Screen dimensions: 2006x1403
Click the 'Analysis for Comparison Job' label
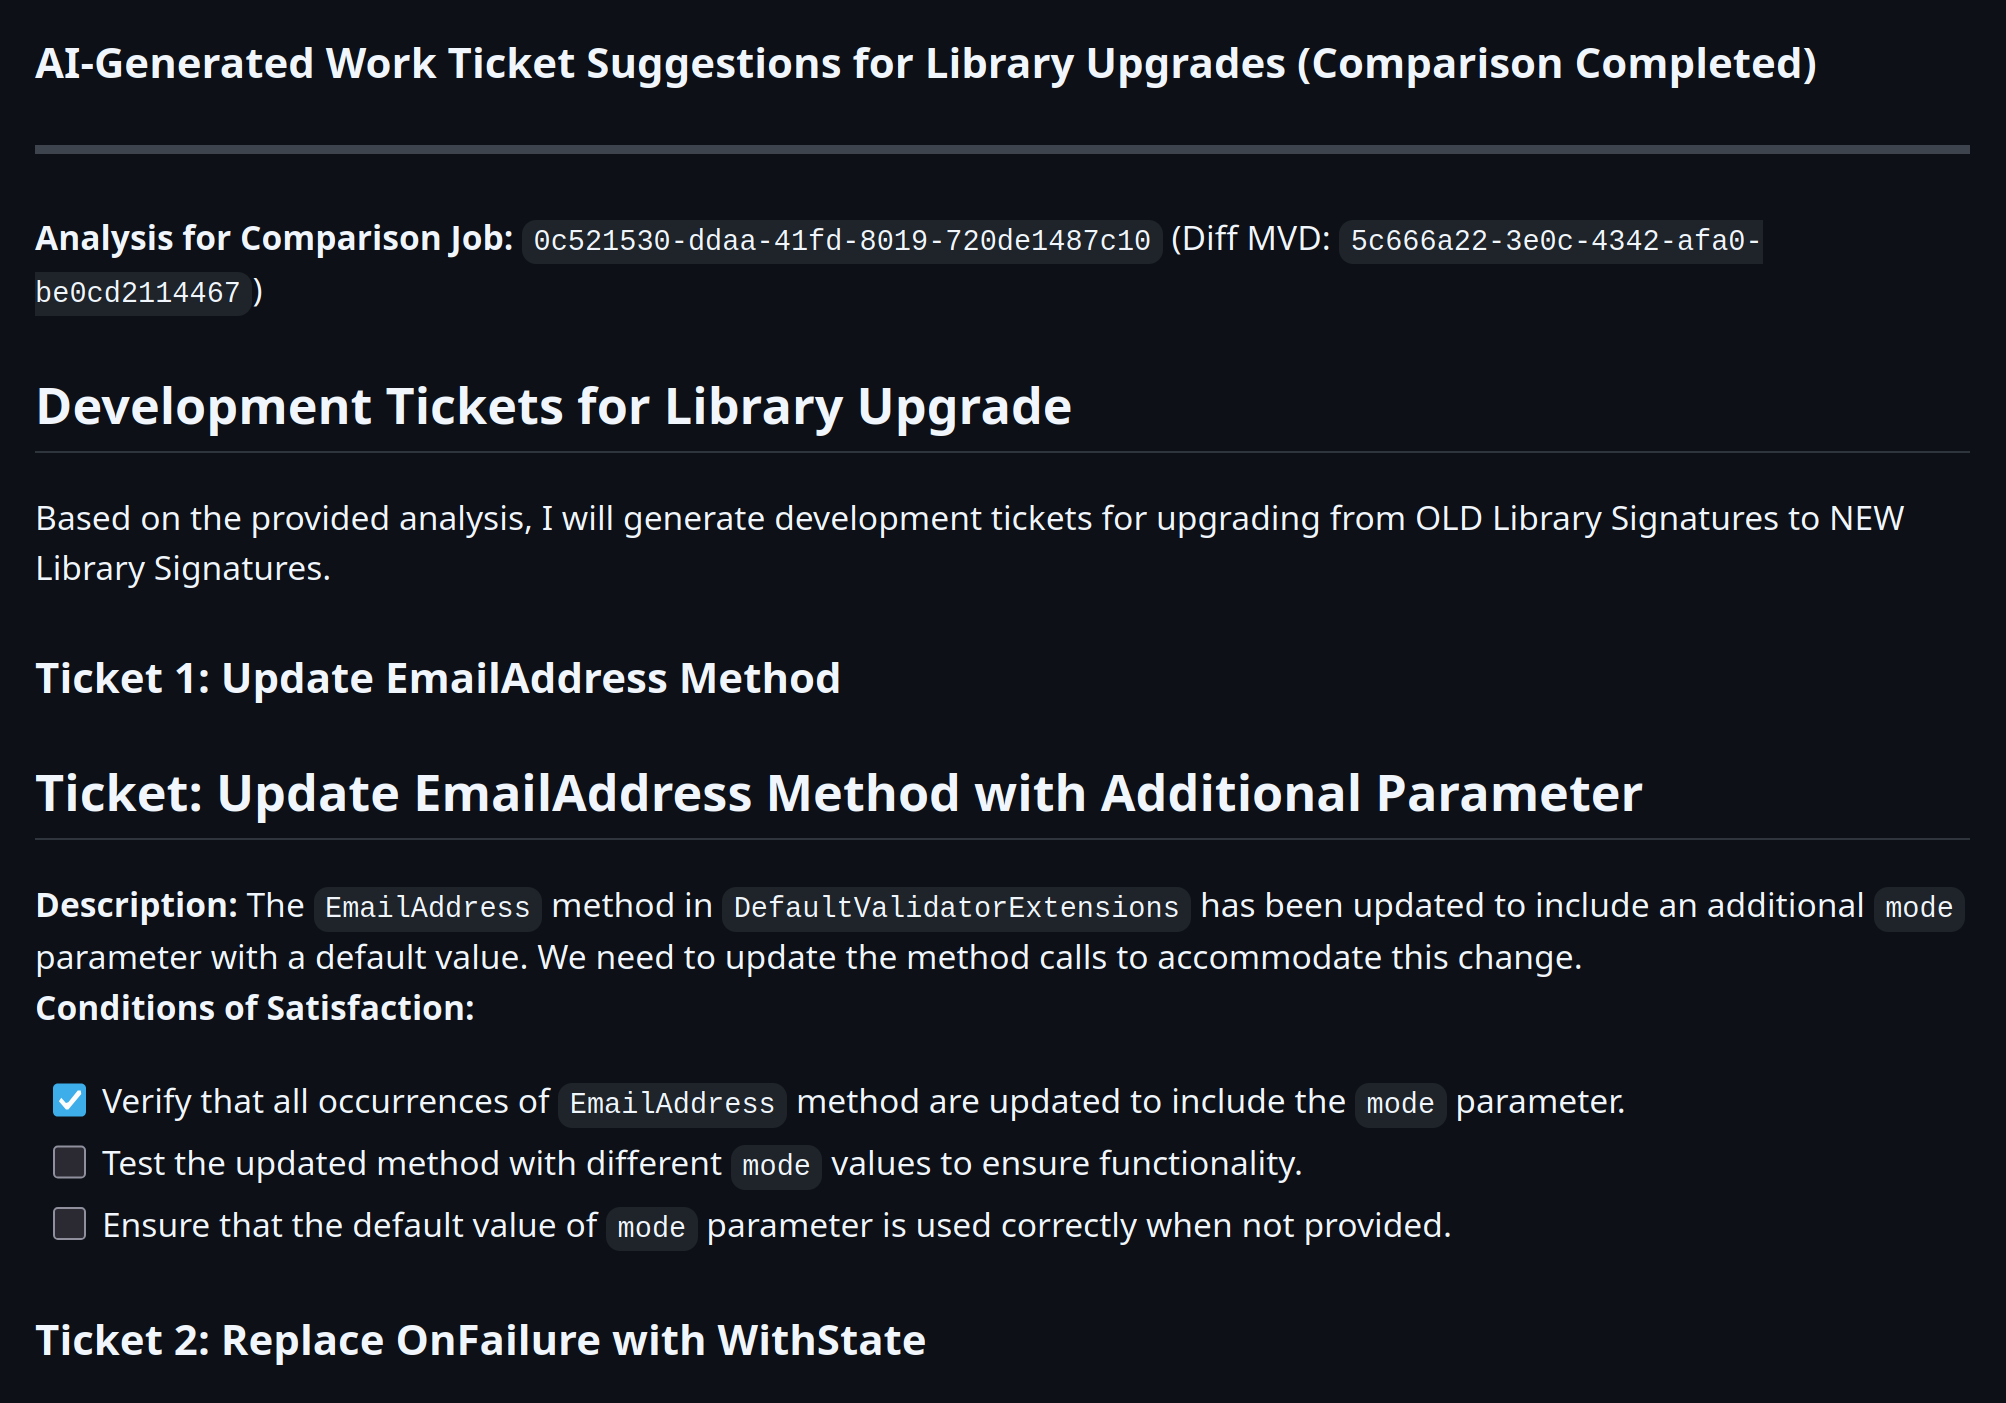[272, 238]
